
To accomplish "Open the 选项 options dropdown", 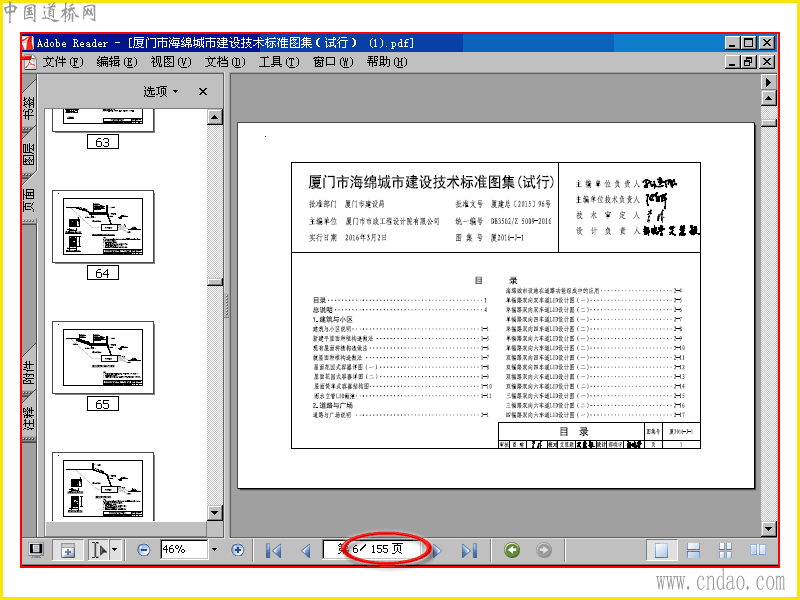I will pyautogui.click(x=160, y=91).
